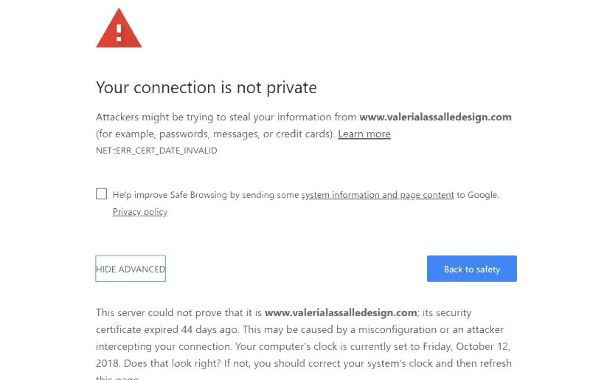This screenshot has width=590, height=380.
Task: Open the Privacy policy link
Action: (140, 212)
